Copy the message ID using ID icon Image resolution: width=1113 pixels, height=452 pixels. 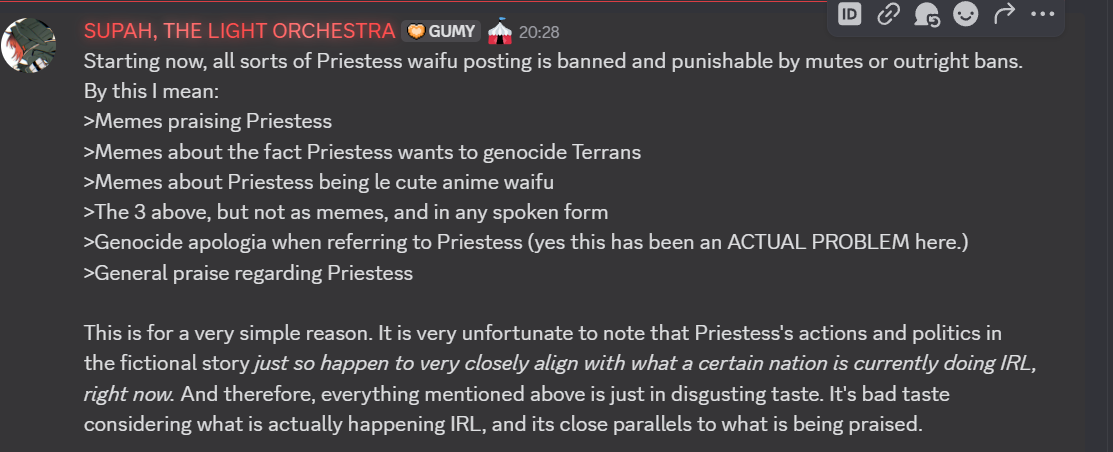coord(850,13)
